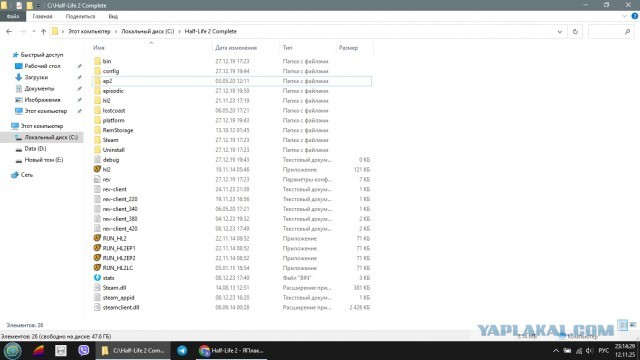
Task: Go up one folder level arrow
Action: point(43,31)
